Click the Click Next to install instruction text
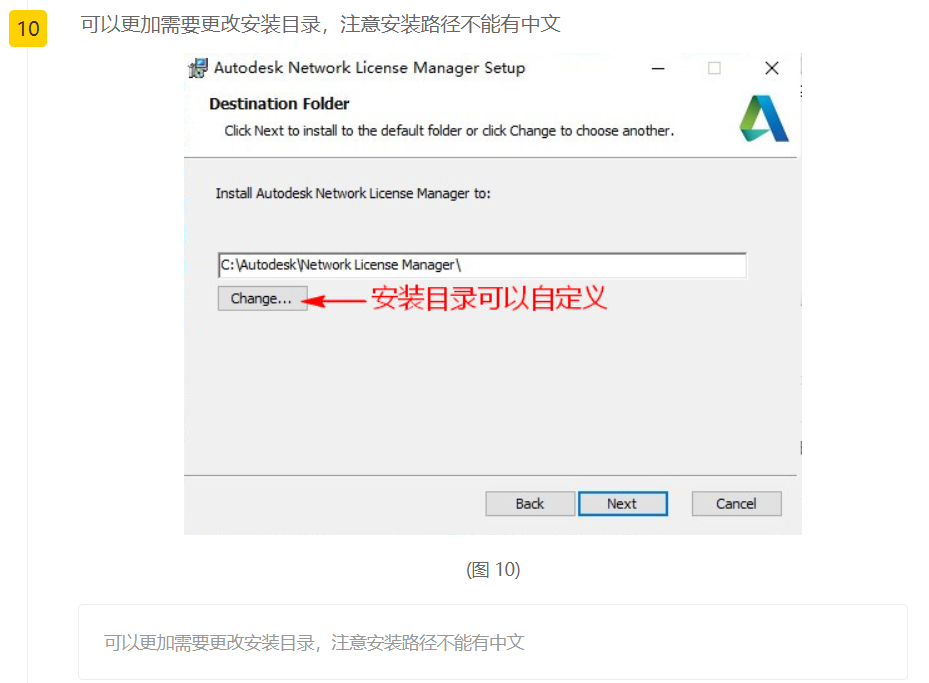 [x=449, y=131]
